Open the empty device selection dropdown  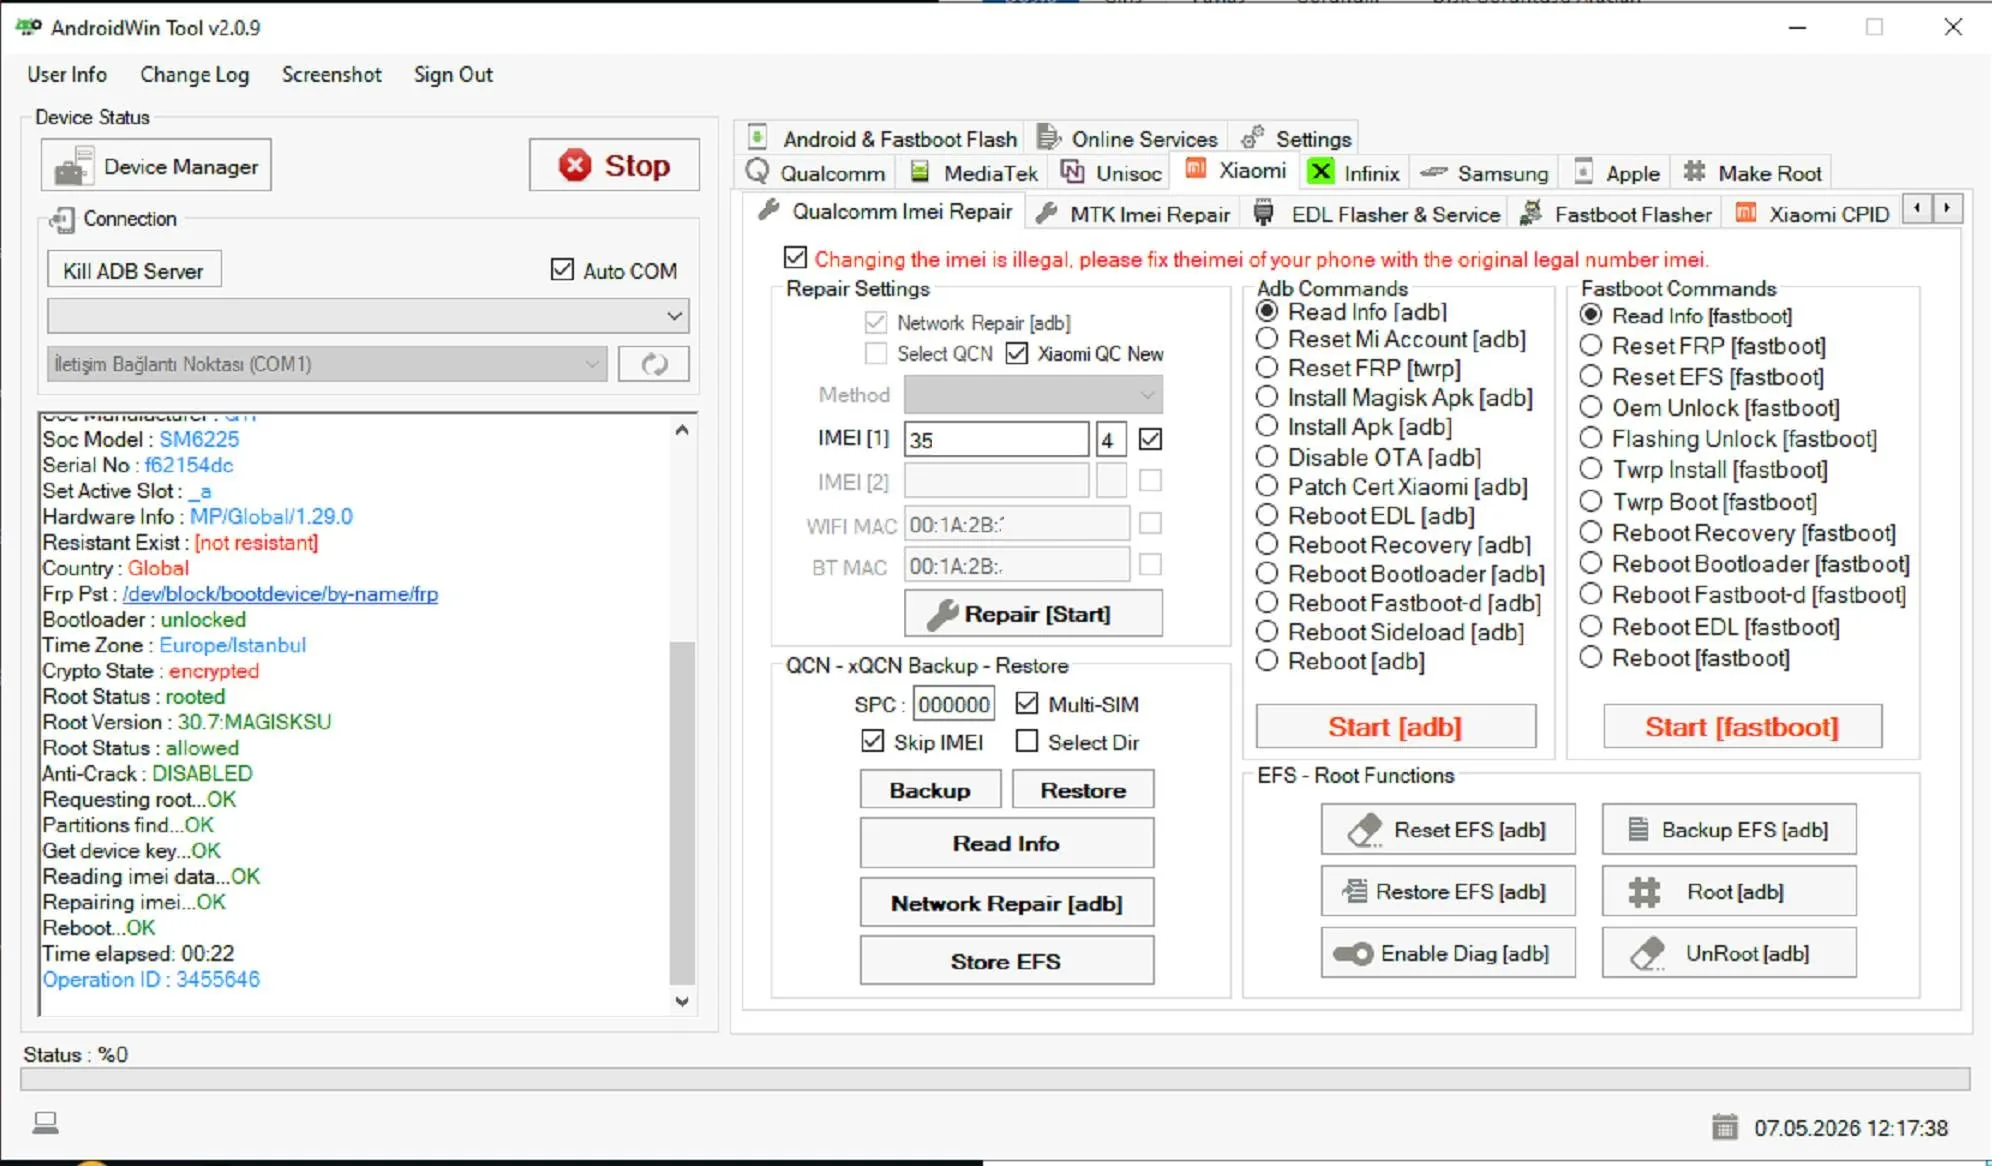pos(368,316)
